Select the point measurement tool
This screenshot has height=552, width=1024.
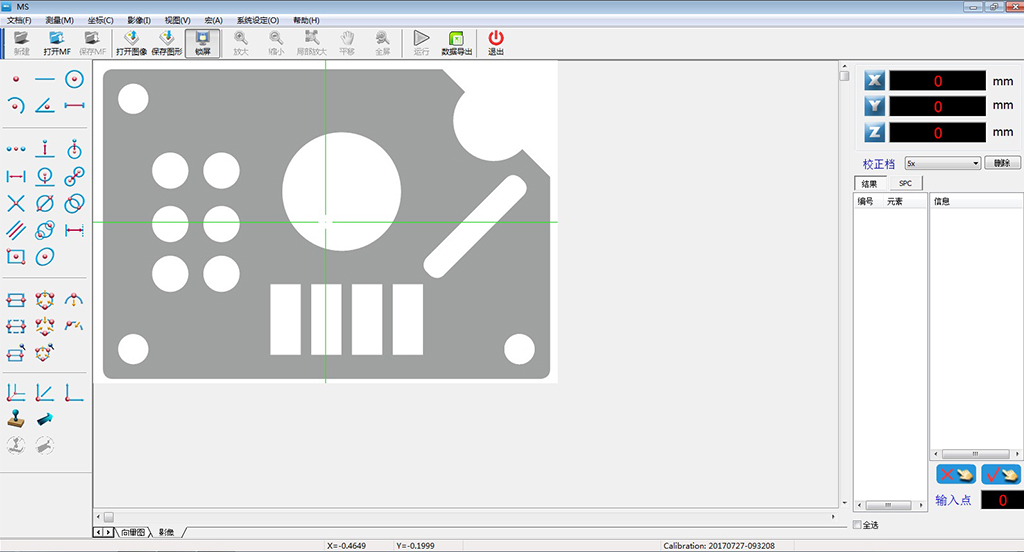(16, 79)
